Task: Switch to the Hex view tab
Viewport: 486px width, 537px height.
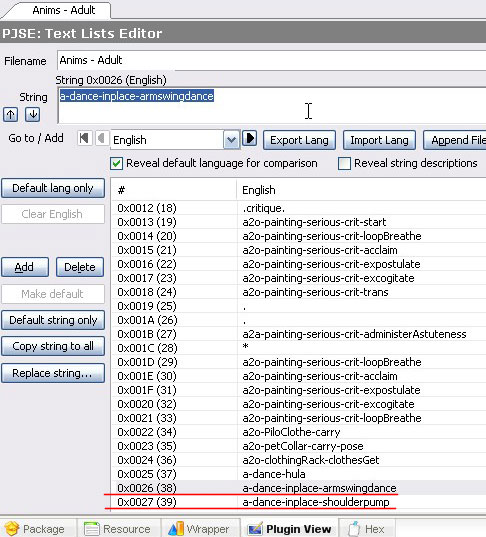Action: [x=366, y=529]
